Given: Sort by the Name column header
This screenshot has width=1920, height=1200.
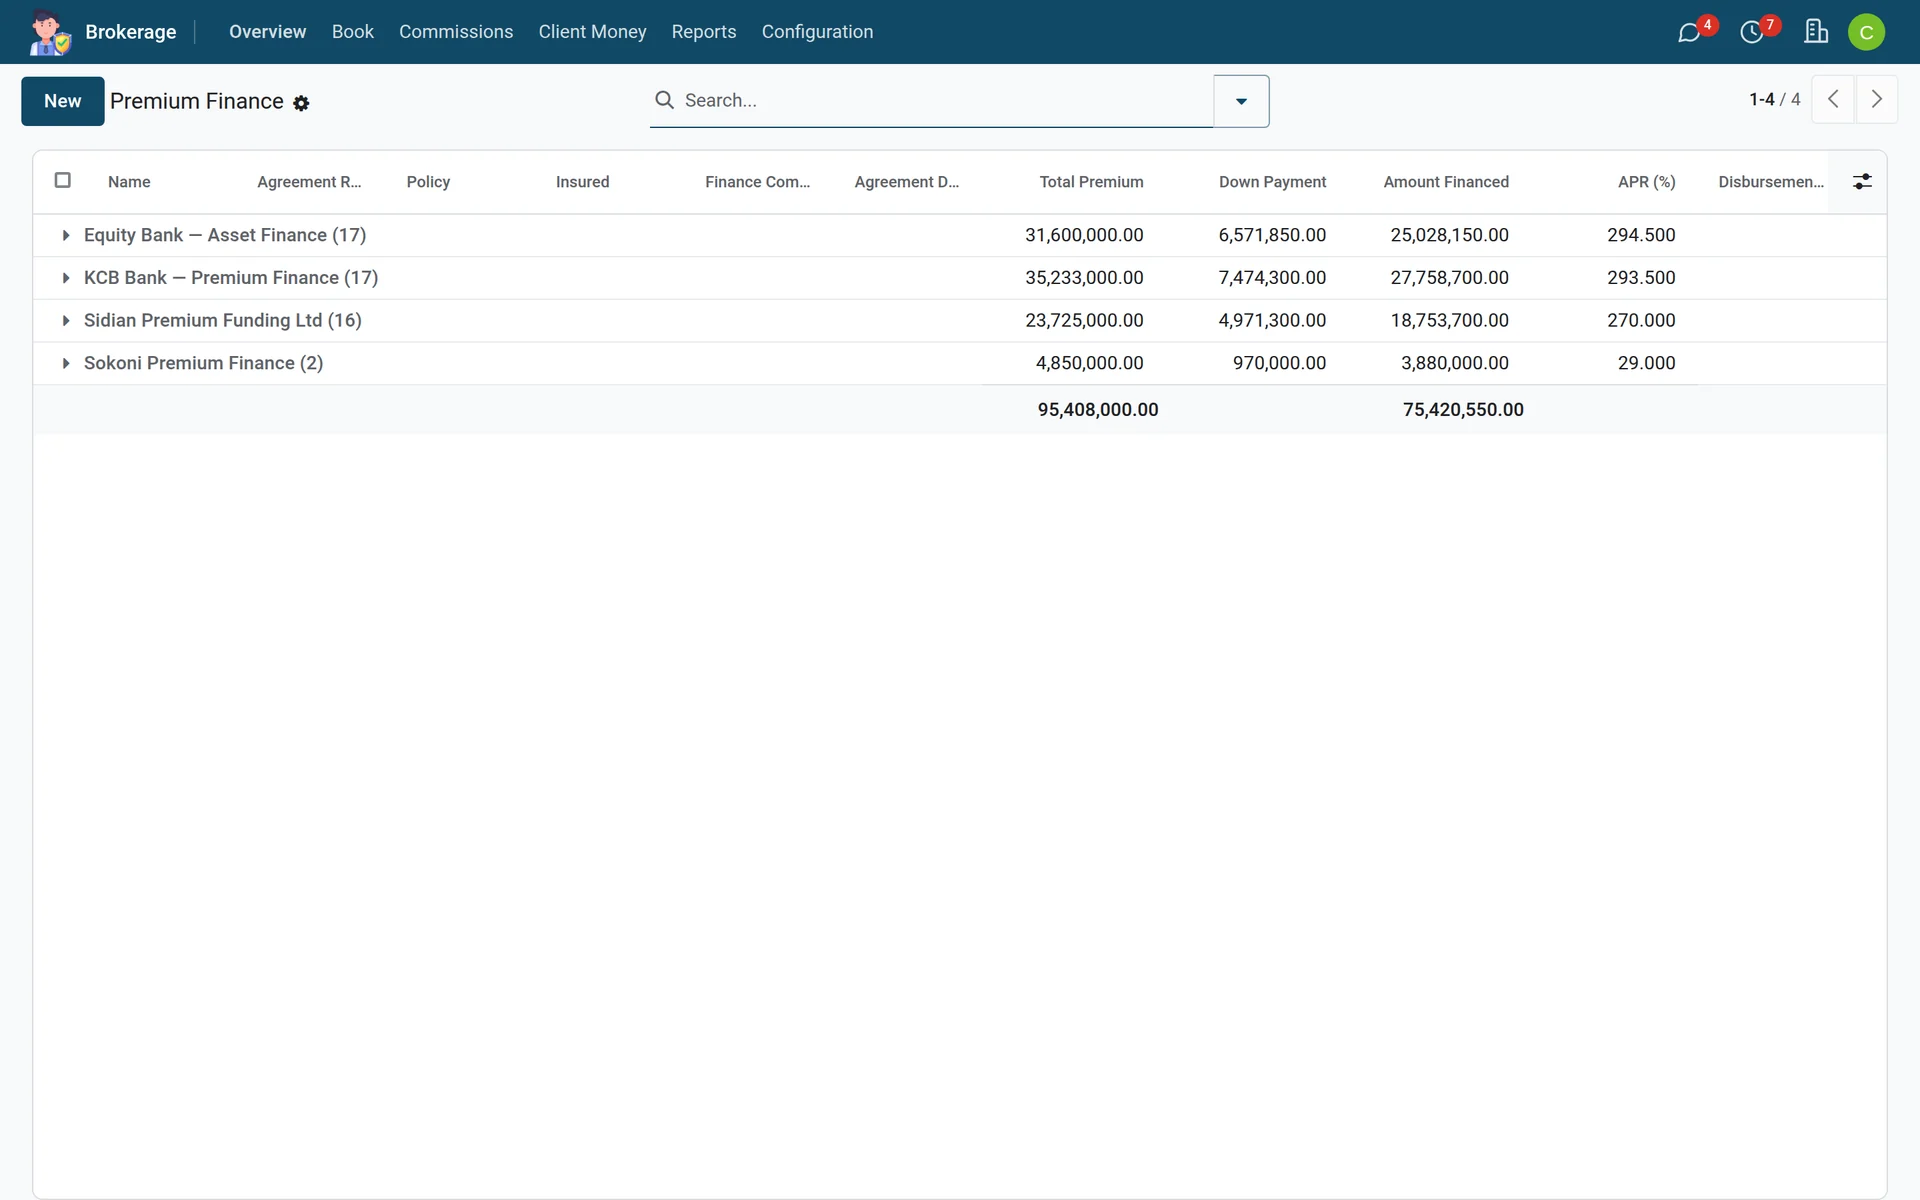Looking at the screenshot, I should pyautogui.click(x=129, y=182).
